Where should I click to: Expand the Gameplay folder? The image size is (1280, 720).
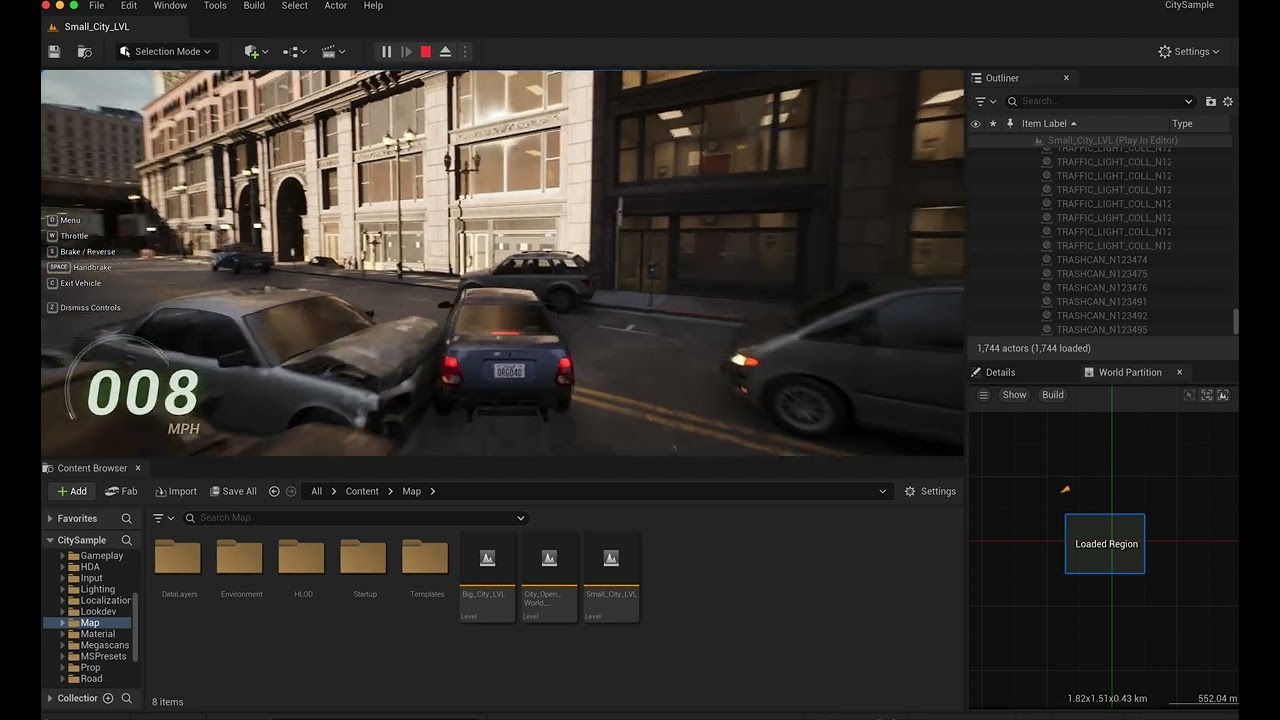click(62, 556)
